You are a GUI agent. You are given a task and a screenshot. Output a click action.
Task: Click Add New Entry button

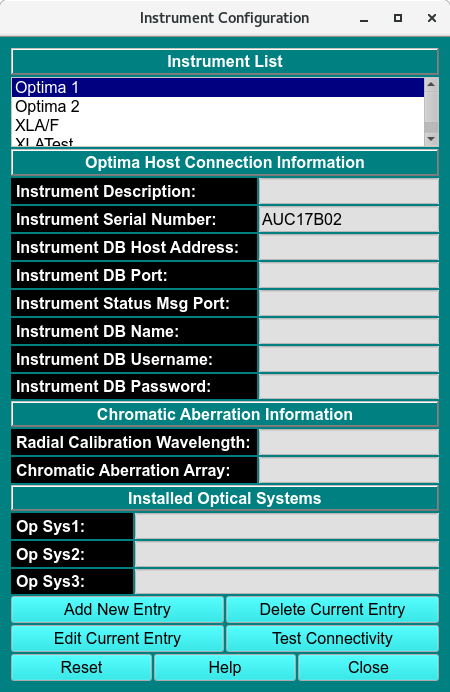[117, 609]
